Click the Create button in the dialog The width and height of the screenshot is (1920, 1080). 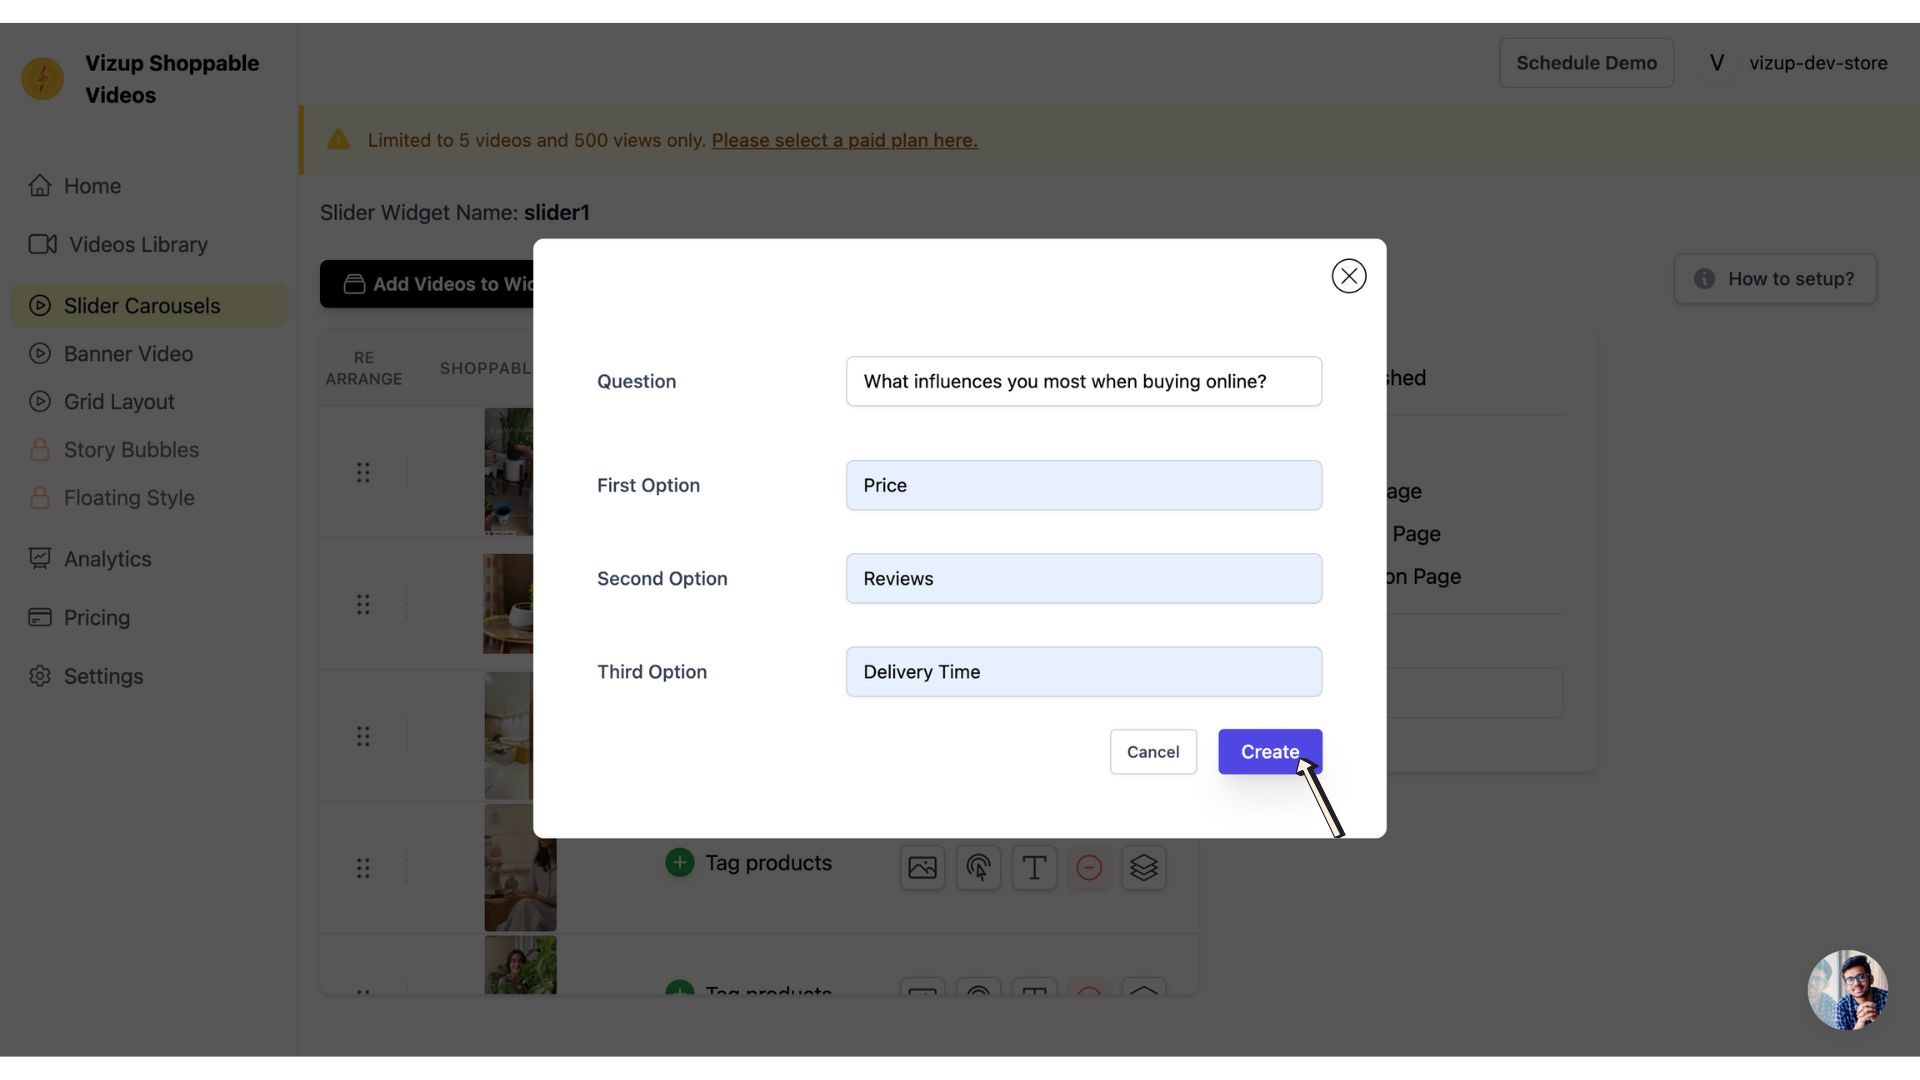[x=1269, y=751]
